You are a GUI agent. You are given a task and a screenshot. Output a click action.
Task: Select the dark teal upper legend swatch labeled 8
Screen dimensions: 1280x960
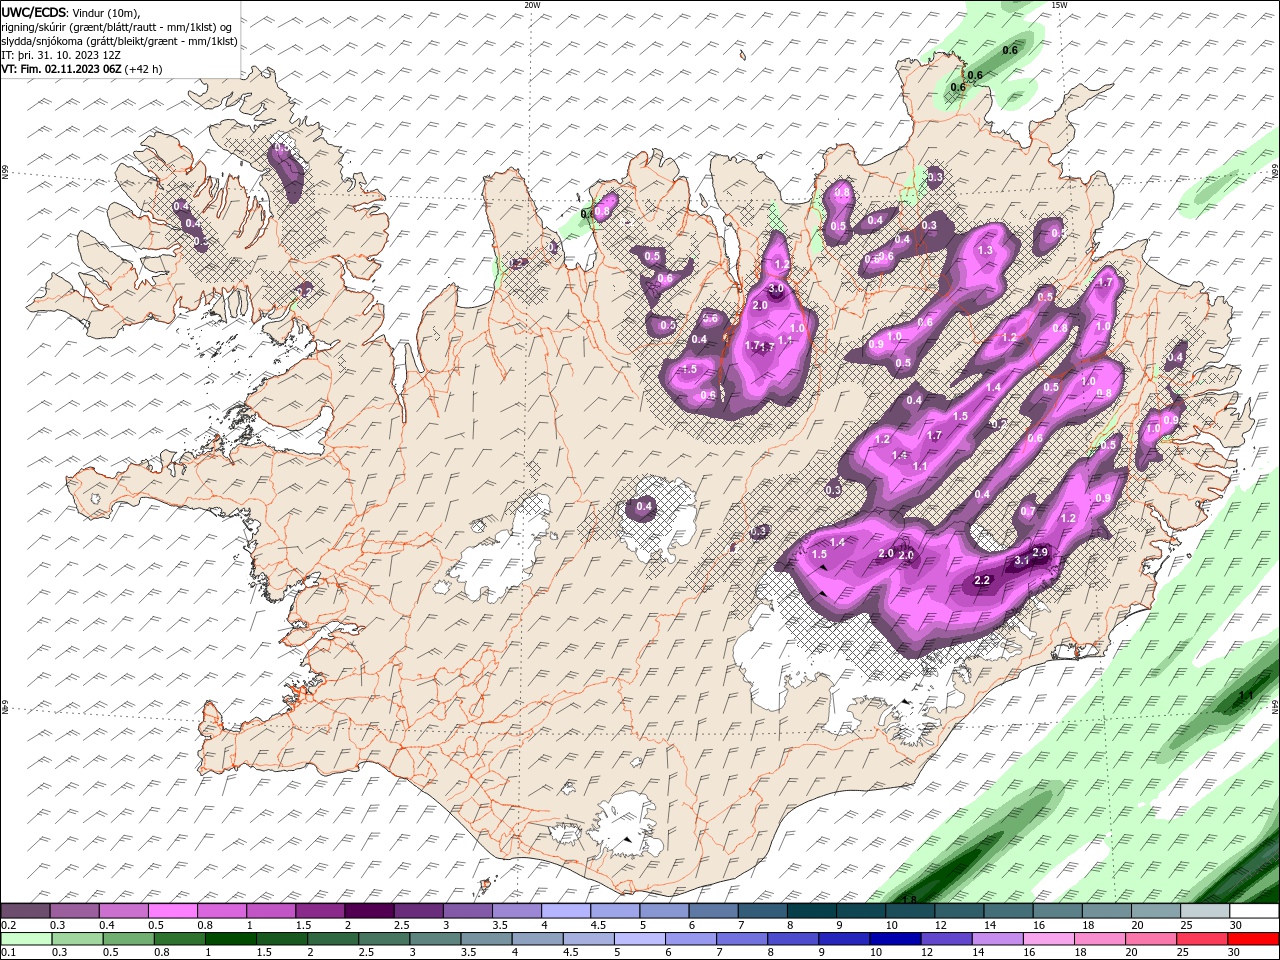pyautogui.click(x=811, y=911)
